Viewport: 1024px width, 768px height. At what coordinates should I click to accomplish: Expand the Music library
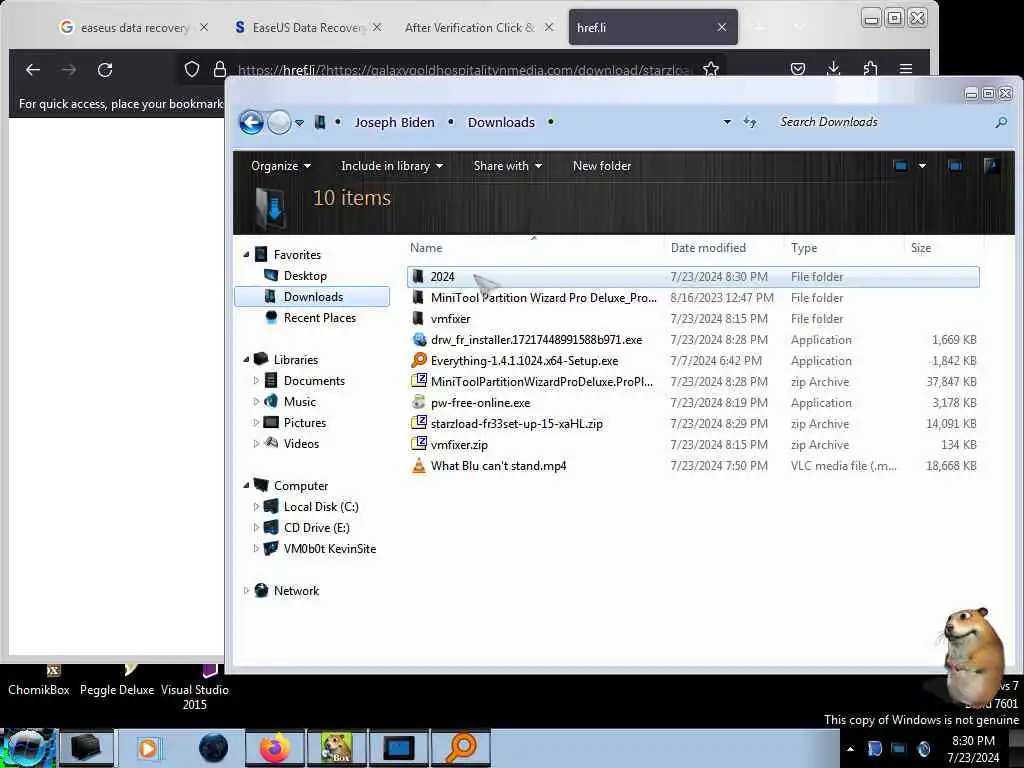[256, 402]
